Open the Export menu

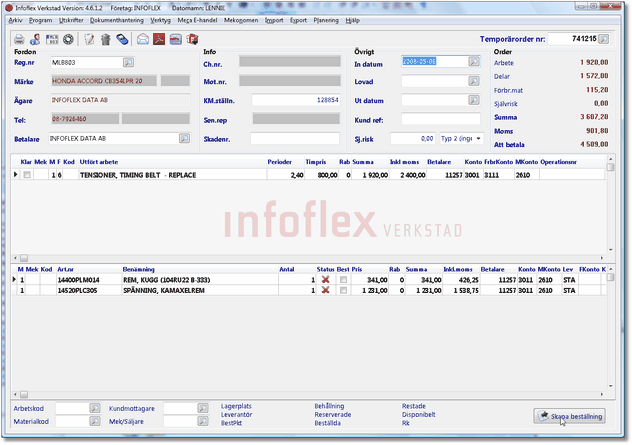(298, 20)
